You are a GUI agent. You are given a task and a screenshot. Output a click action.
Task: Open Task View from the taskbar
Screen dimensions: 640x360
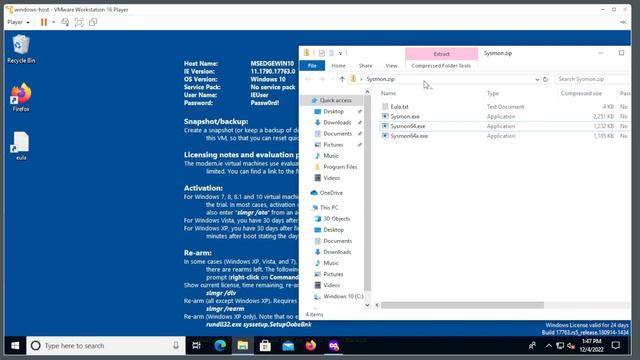pyautogui.click(x=196, y=346)
